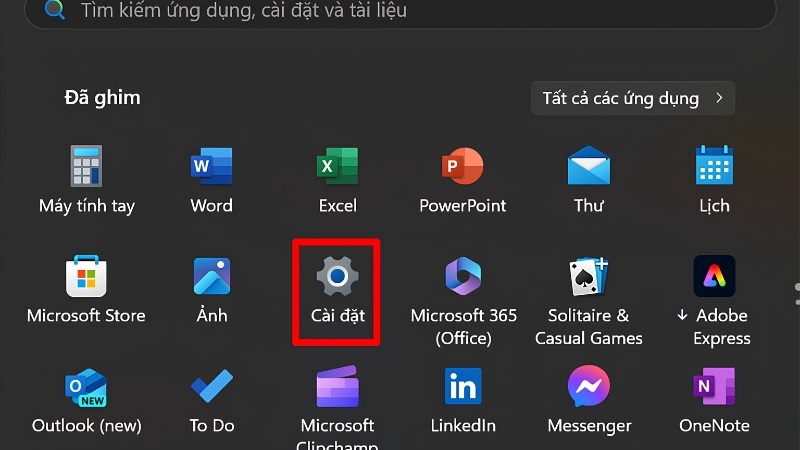Open Cài đặt settings app
Screen dimensions: 800x450
point(337,290)
